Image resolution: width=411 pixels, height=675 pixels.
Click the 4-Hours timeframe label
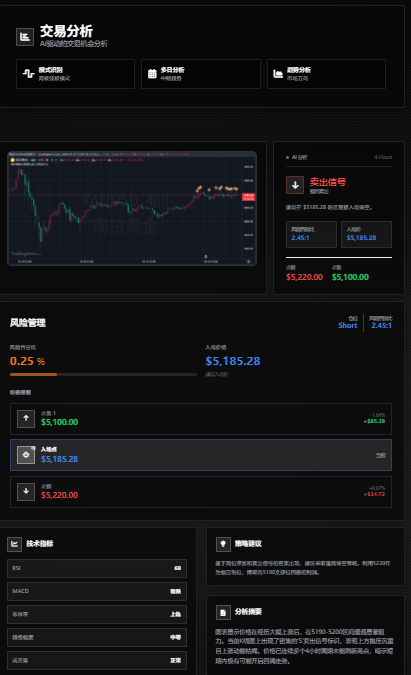383,158
